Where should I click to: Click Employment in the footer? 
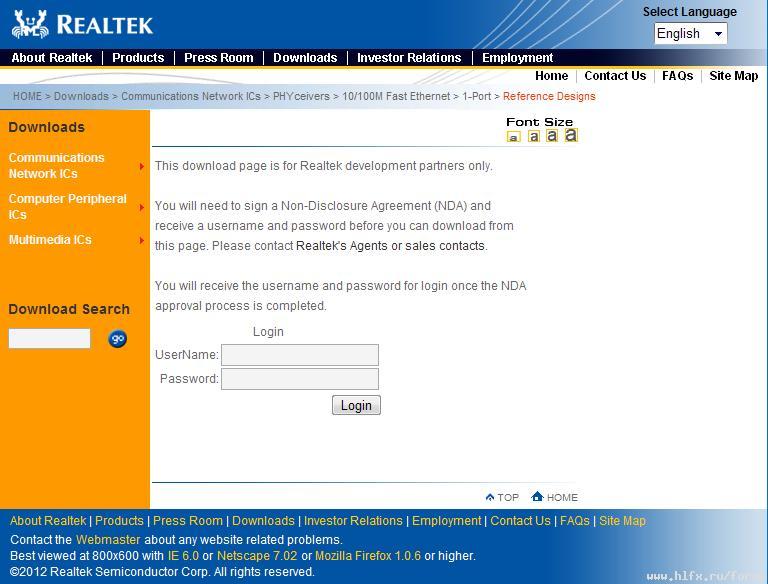click(447, 521)
